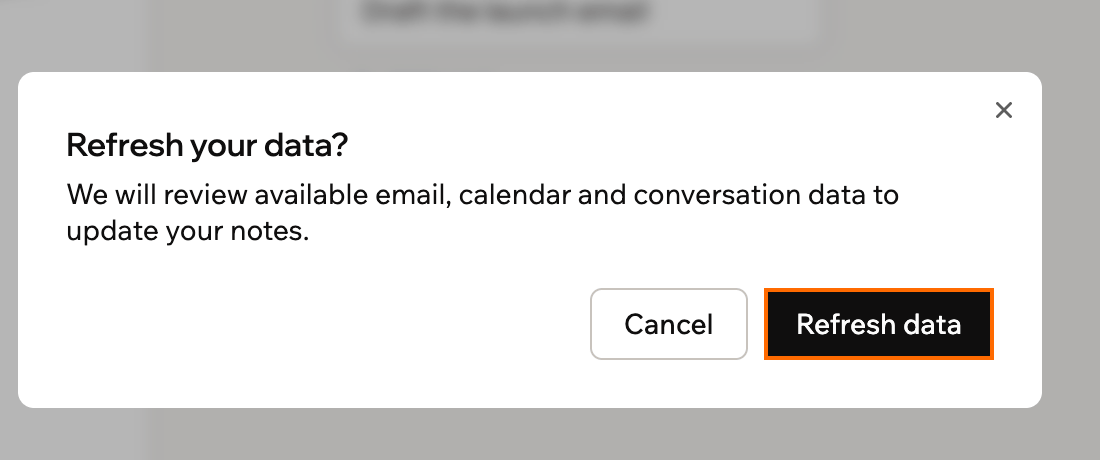Click the gray overlay right of dialog

point(1071,238)
